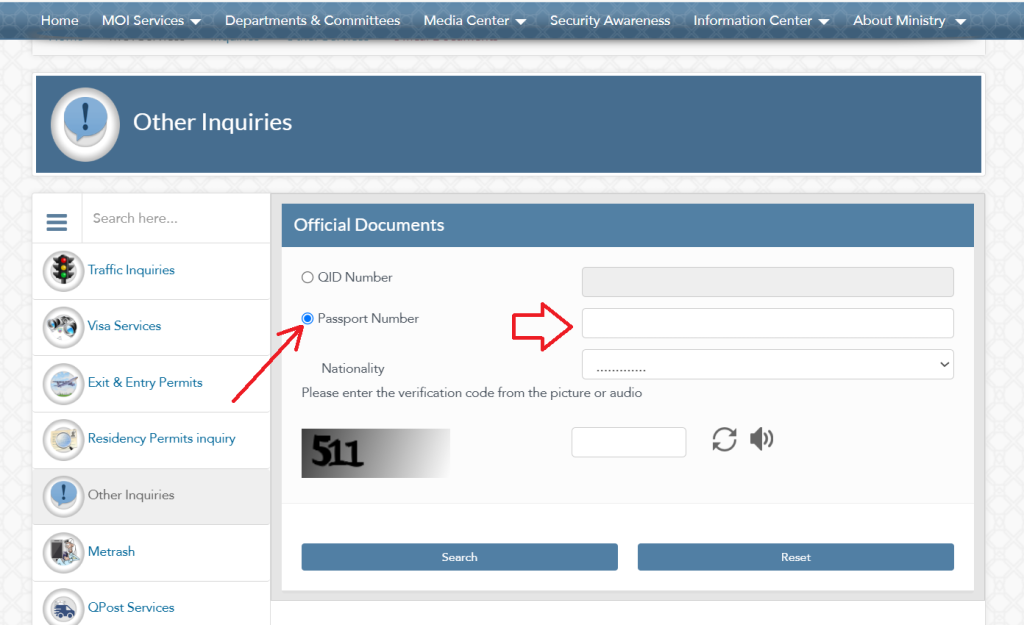The image size is (1024, 625).
Task: Expand the MOI Services menu
Action: click(x=151, y=20)
